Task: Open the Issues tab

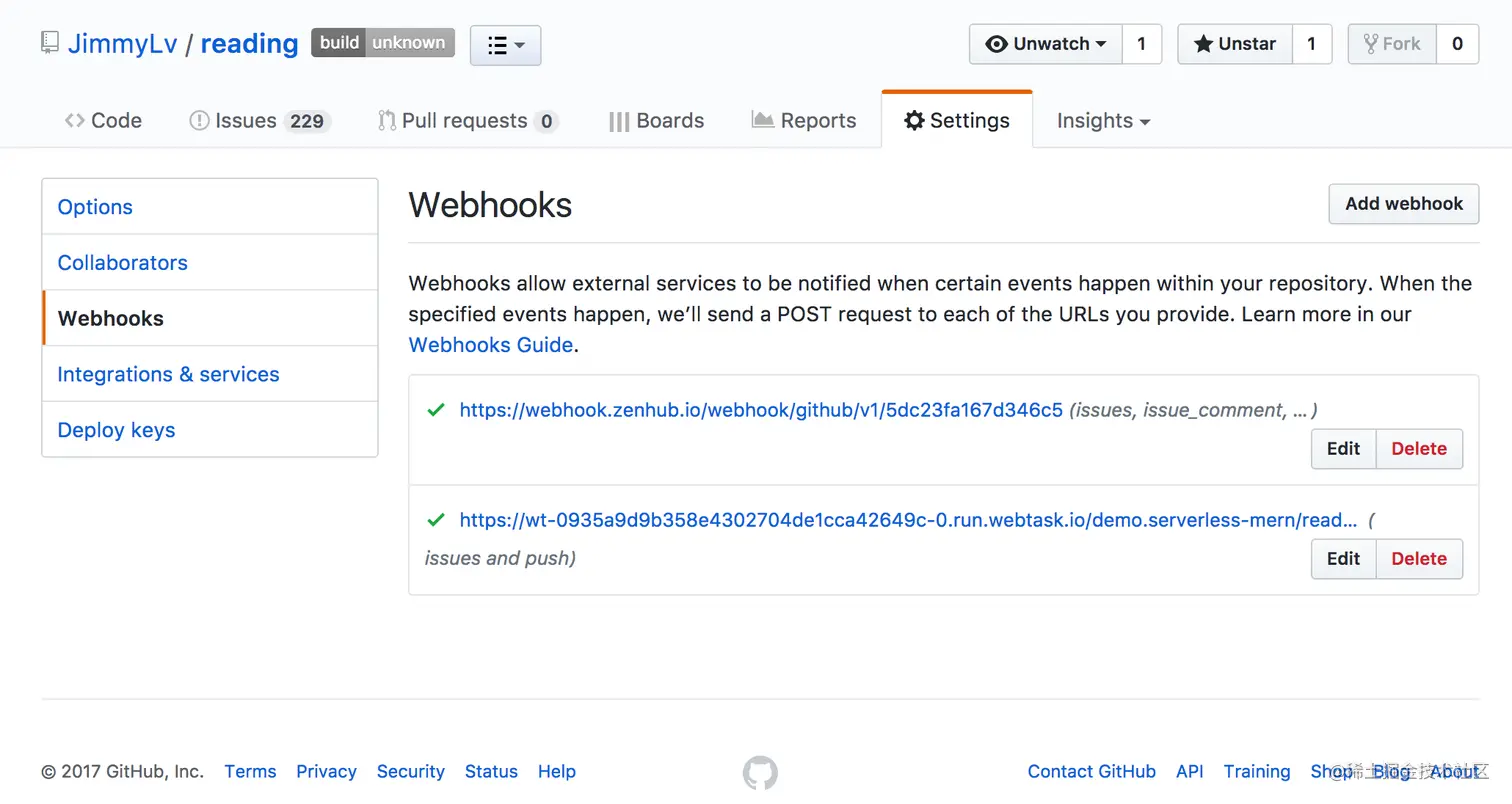Action: click(260, 121)
